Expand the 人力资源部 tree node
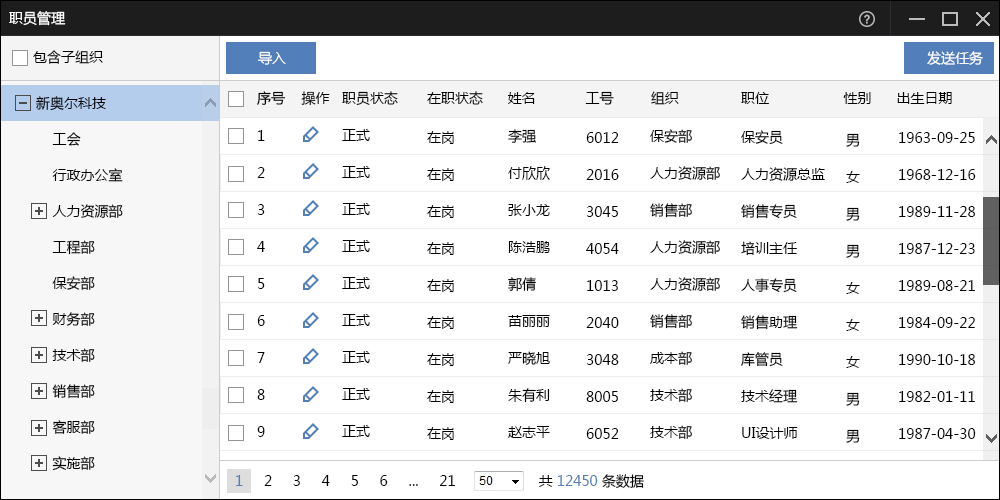1000x500 pixels. [39, 211]
